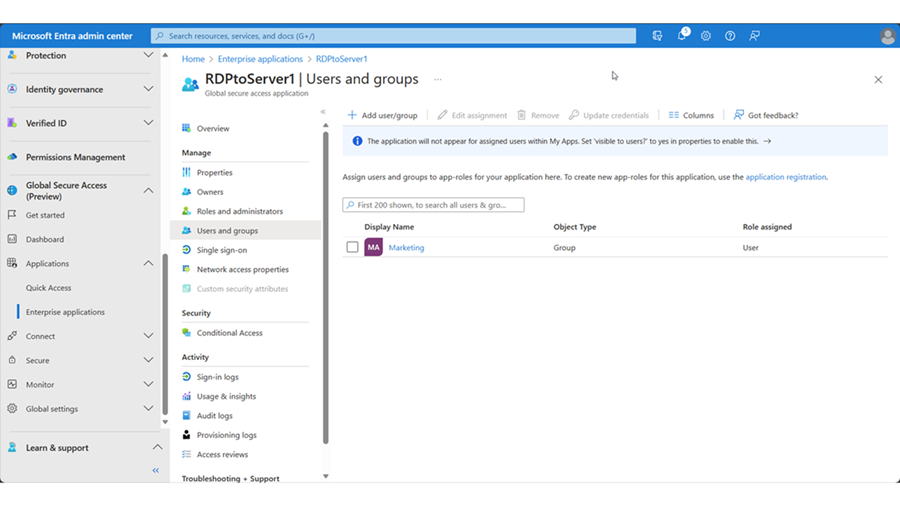Click Update credentials button
Viewport: 900px width, 506px height.
pos(608,115)
